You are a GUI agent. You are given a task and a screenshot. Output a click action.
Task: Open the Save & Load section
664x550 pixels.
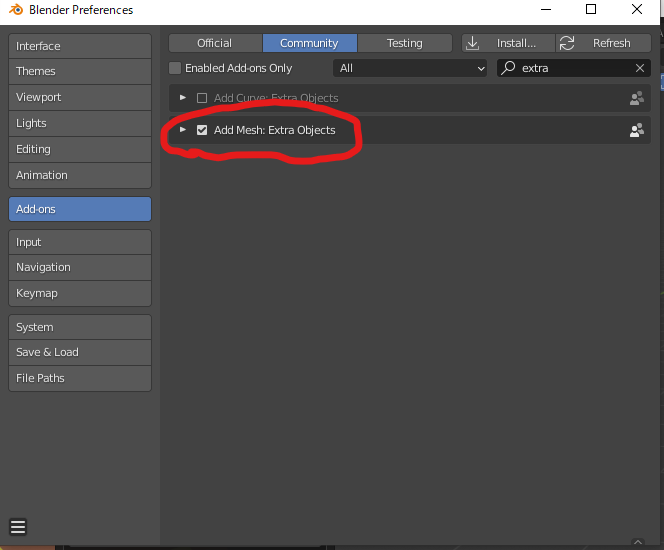pyautogui.click(x=80, y=352)
